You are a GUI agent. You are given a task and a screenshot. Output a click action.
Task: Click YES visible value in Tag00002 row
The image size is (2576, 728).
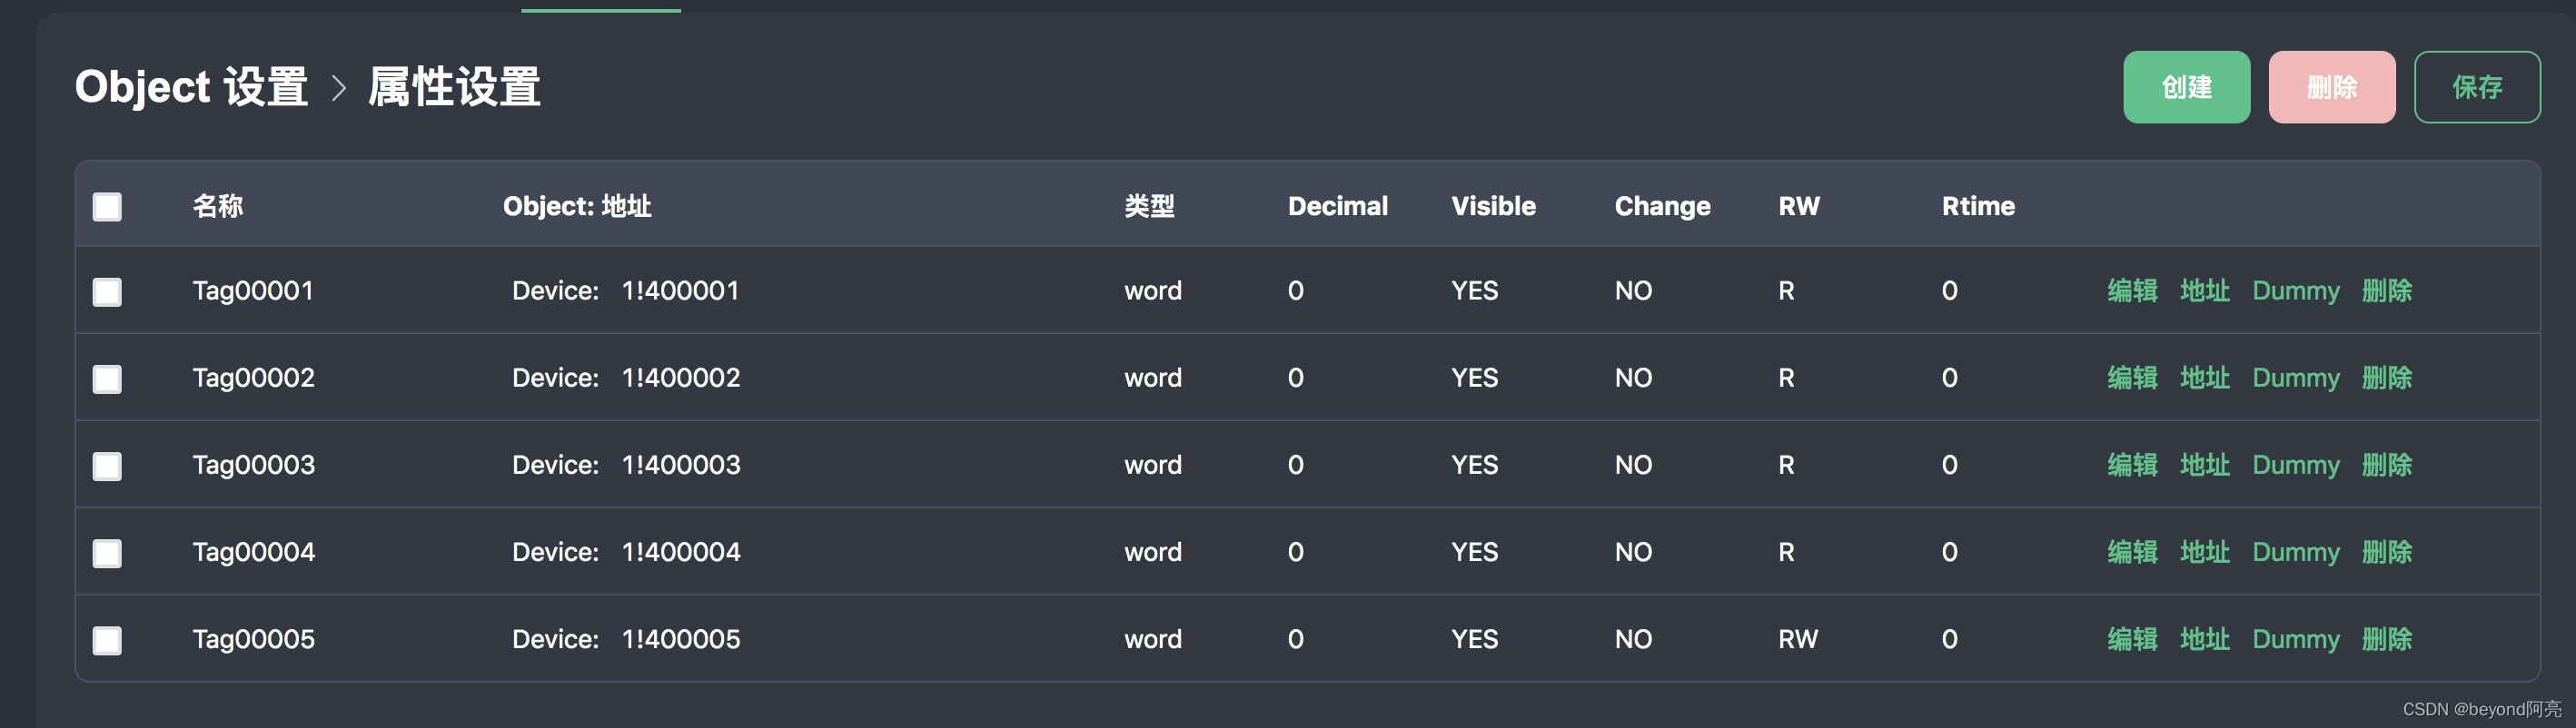coord(1474,378)
